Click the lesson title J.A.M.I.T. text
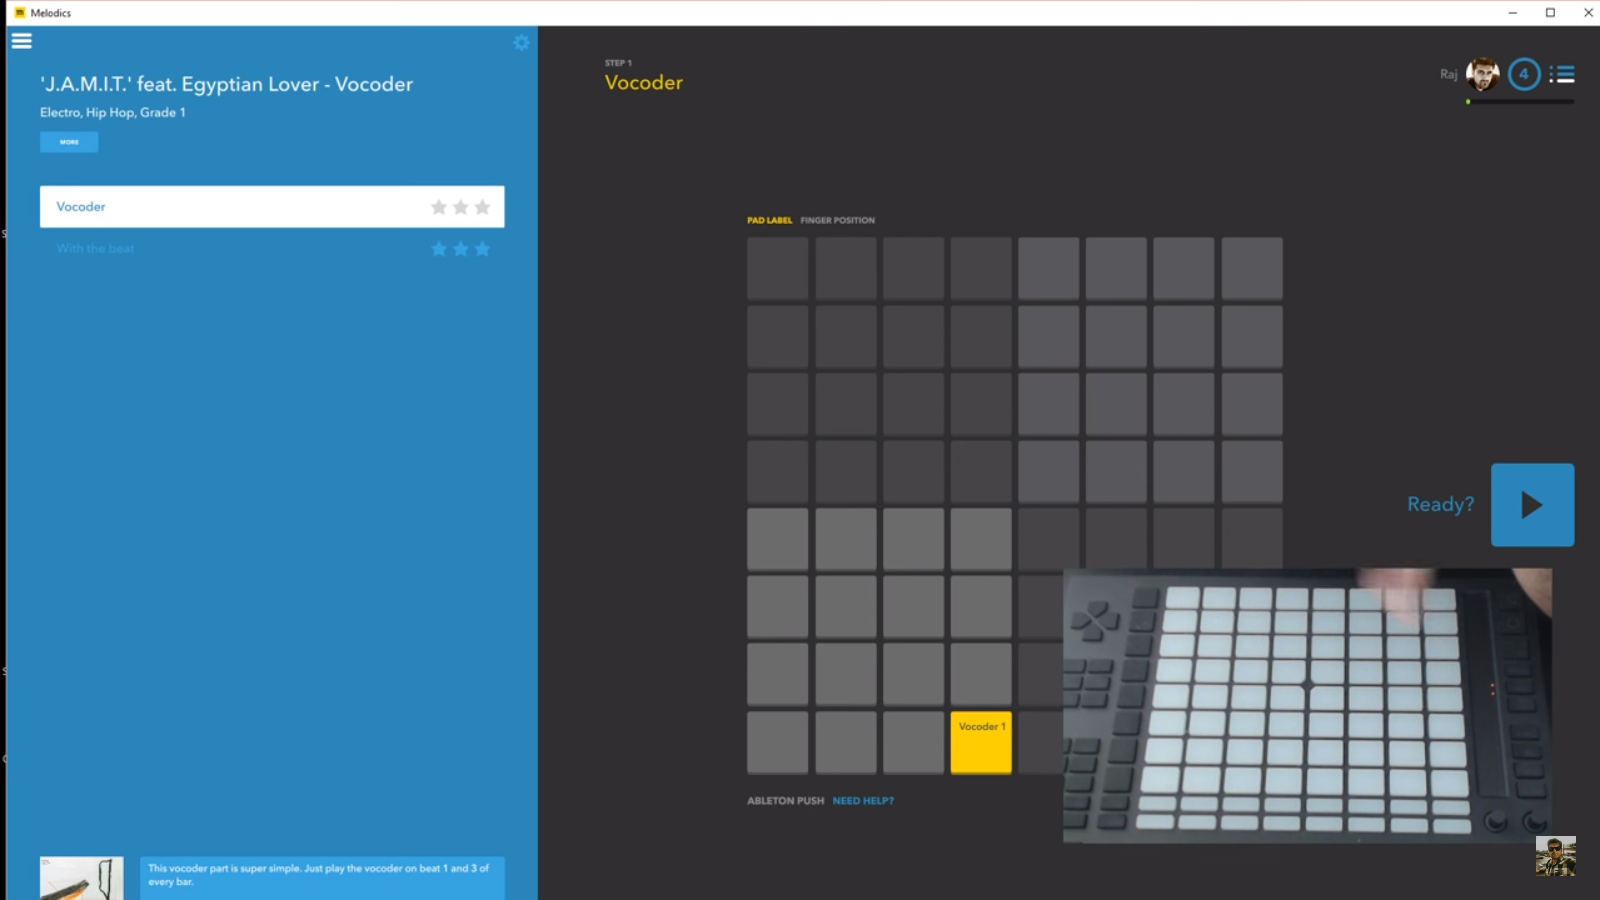Screen dimensions: 1600x900 [x=226, y=84]
